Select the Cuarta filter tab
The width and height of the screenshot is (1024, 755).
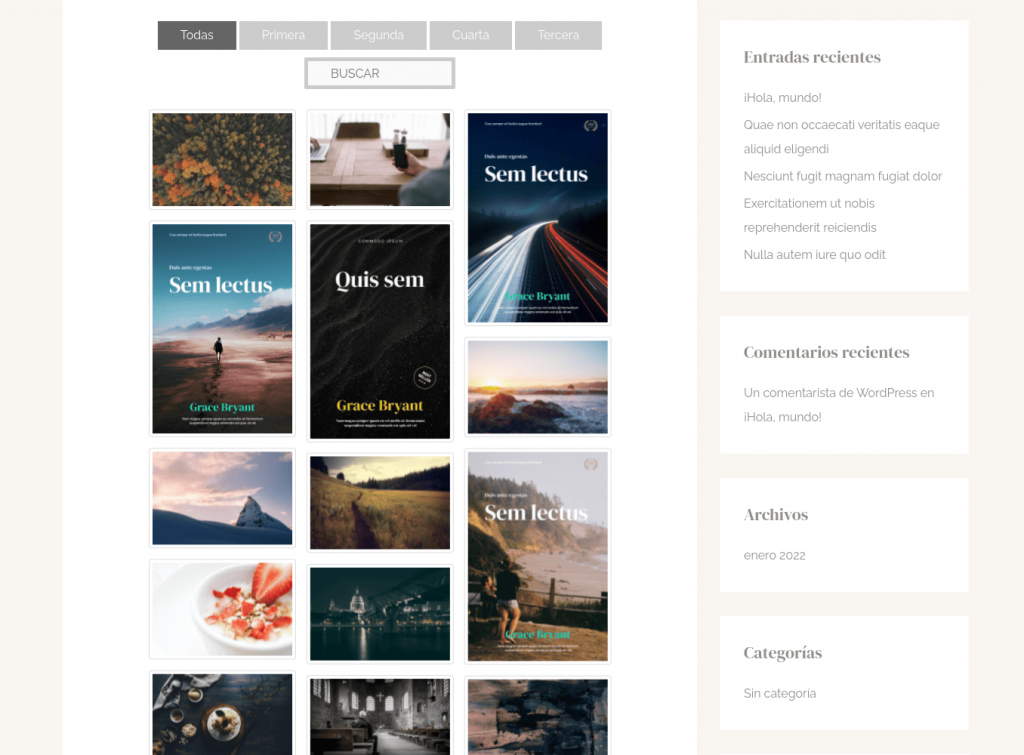tap(470, 35)
